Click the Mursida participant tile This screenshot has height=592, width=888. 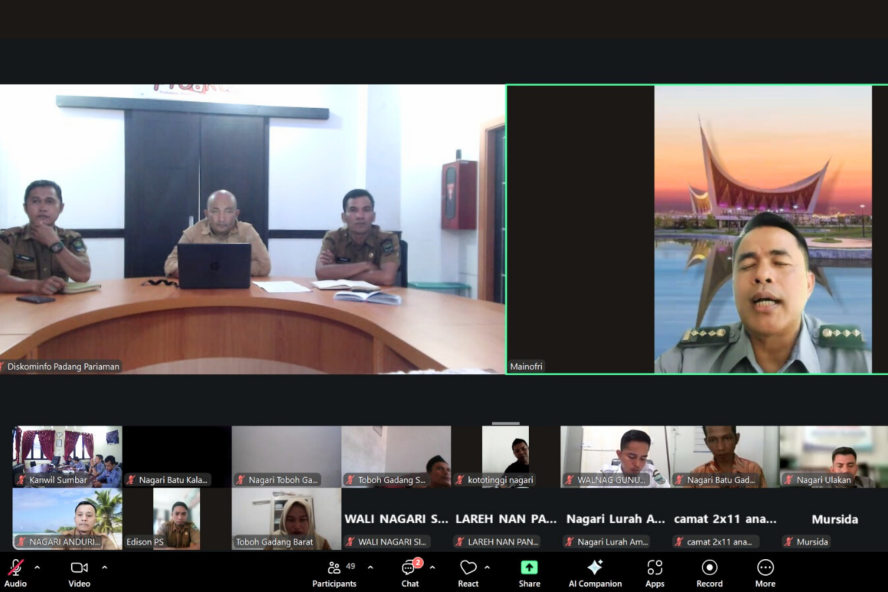coord(833,519)
